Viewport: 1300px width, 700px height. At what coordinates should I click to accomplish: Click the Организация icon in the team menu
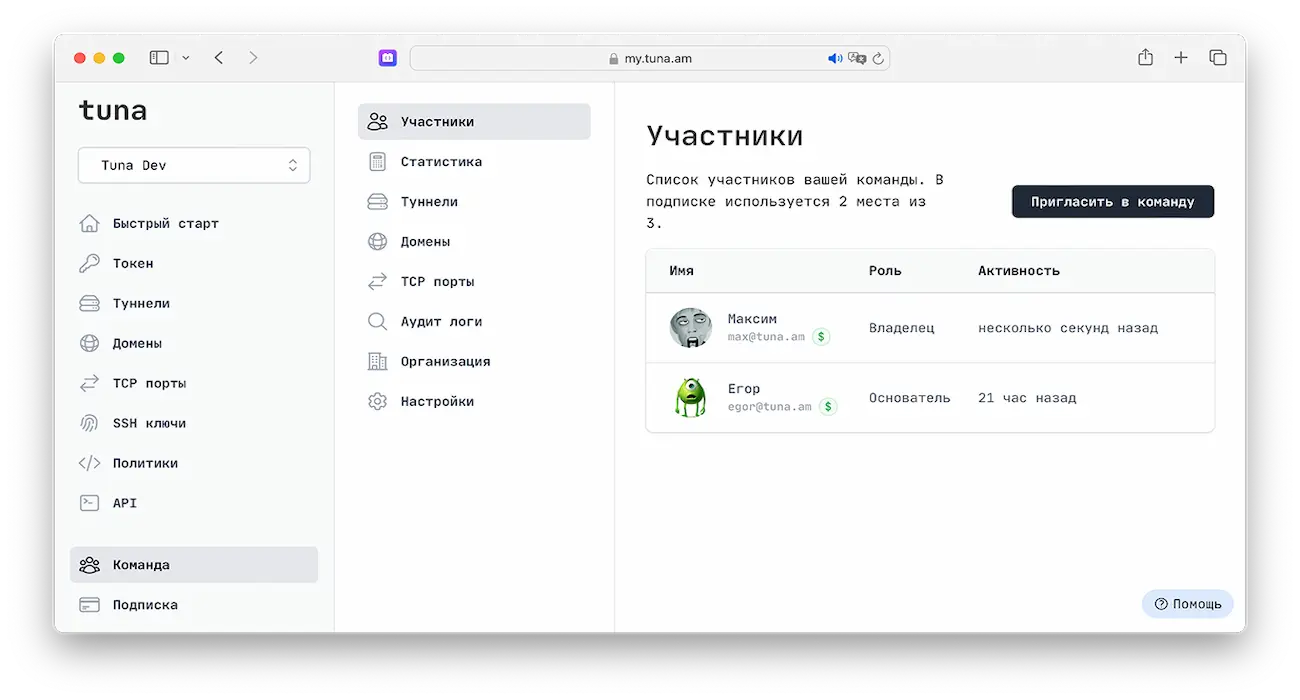[377, 361]
